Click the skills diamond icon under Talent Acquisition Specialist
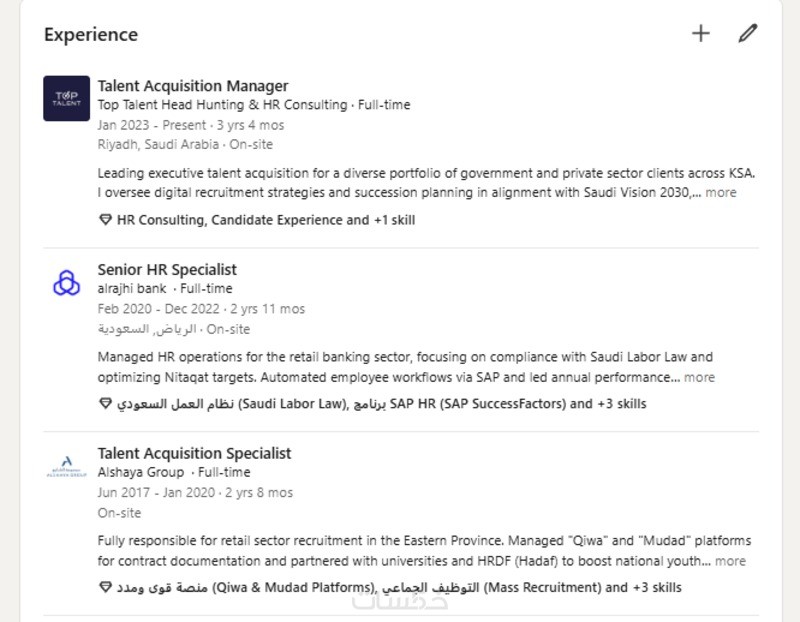 [x=105, y=587]
